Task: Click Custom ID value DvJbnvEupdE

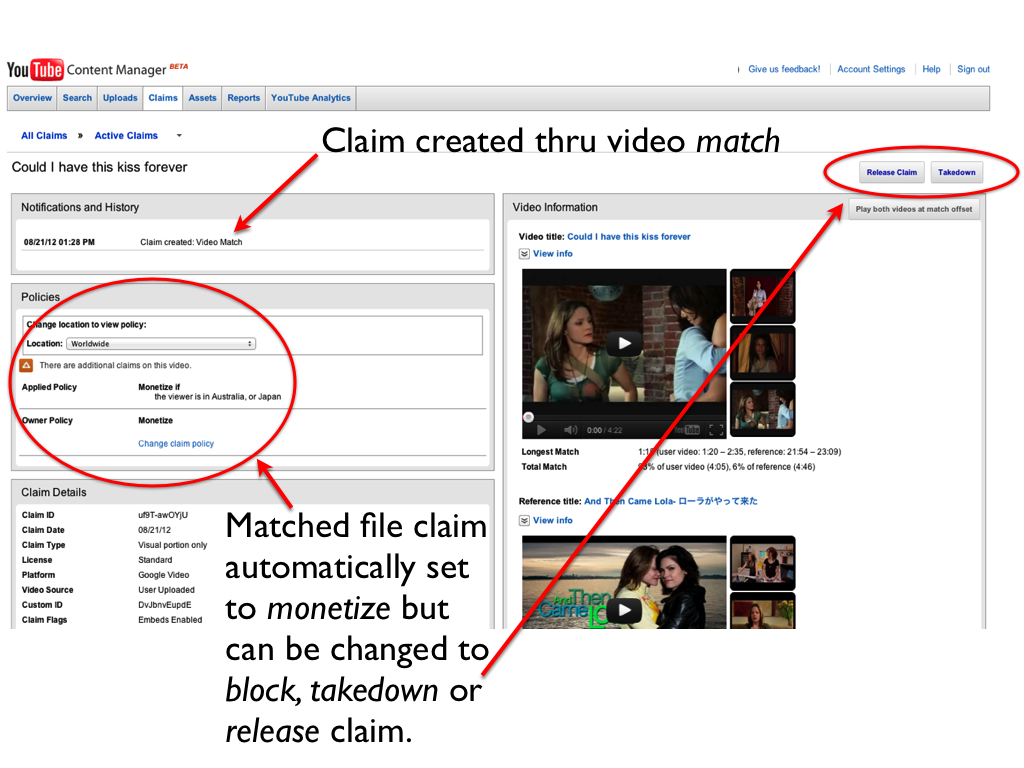Action: pos(165,605)
